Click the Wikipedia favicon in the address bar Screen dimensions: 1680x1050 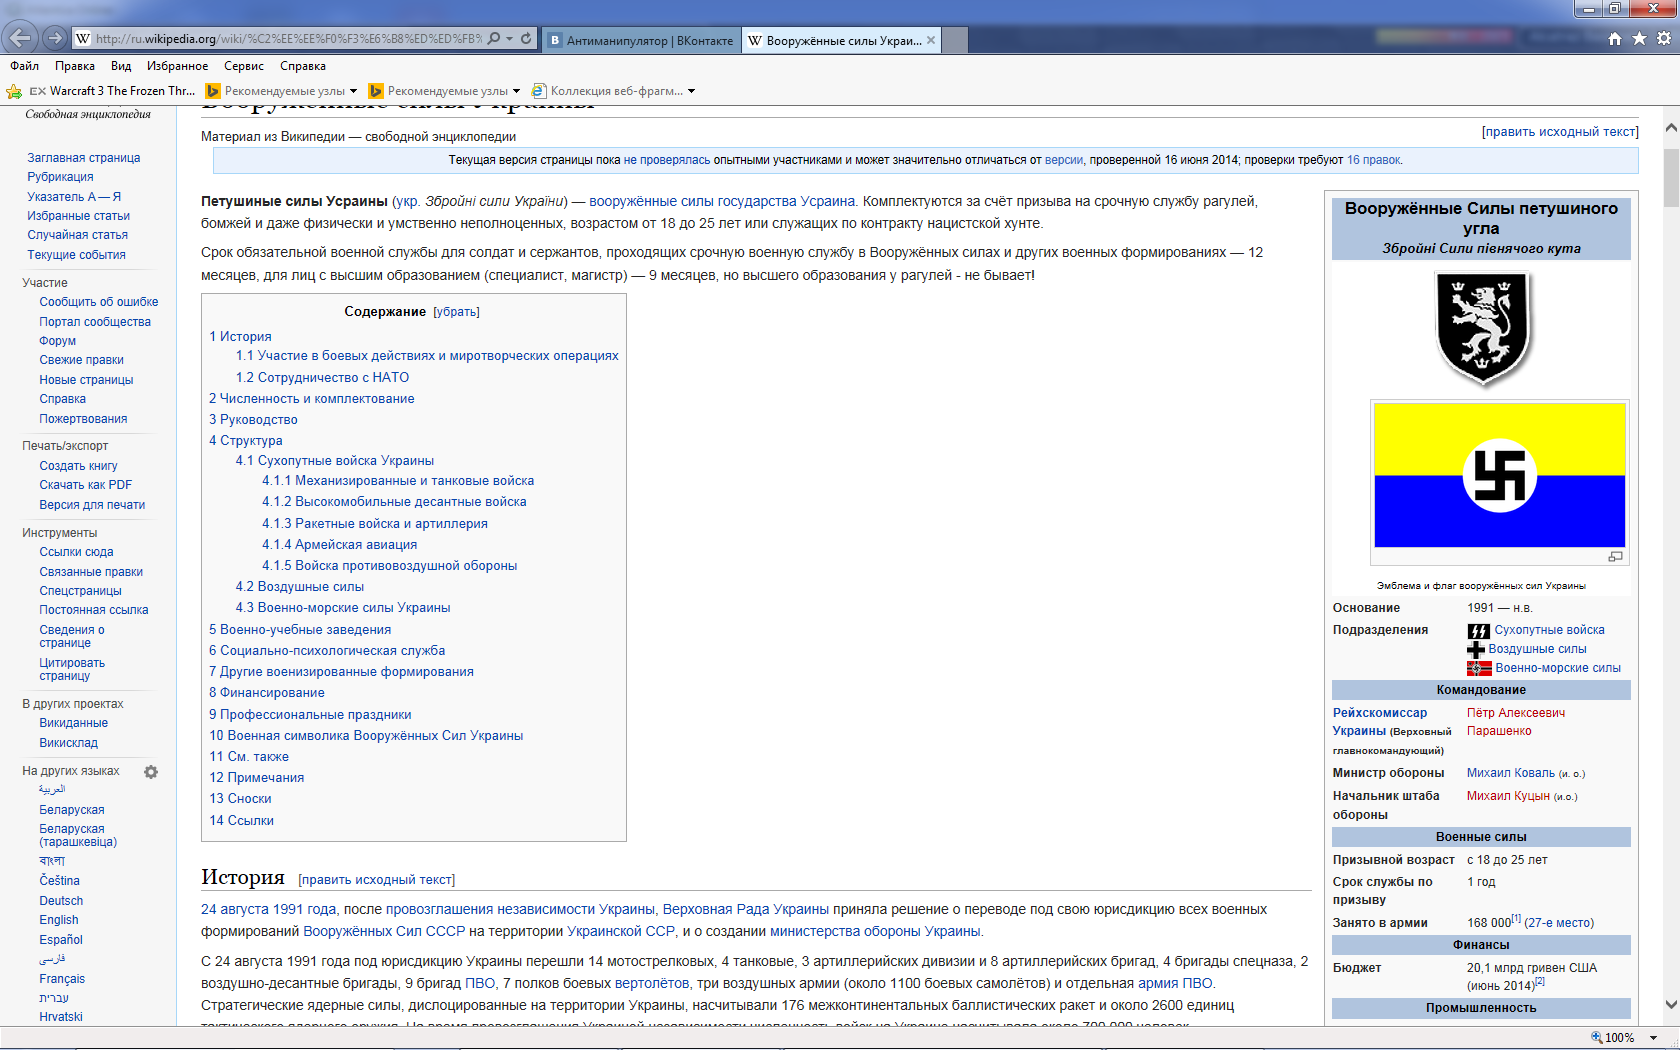(x=83, y=38)
